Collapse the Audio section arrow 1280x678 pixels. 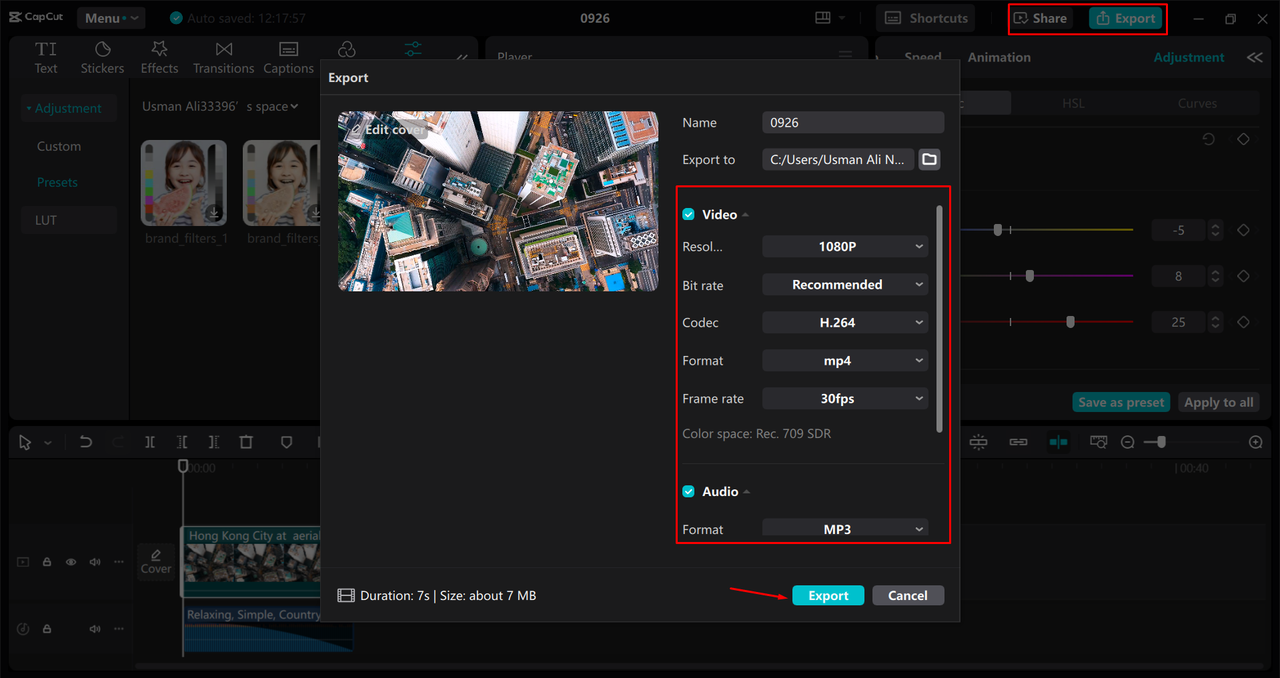[747, 492]
